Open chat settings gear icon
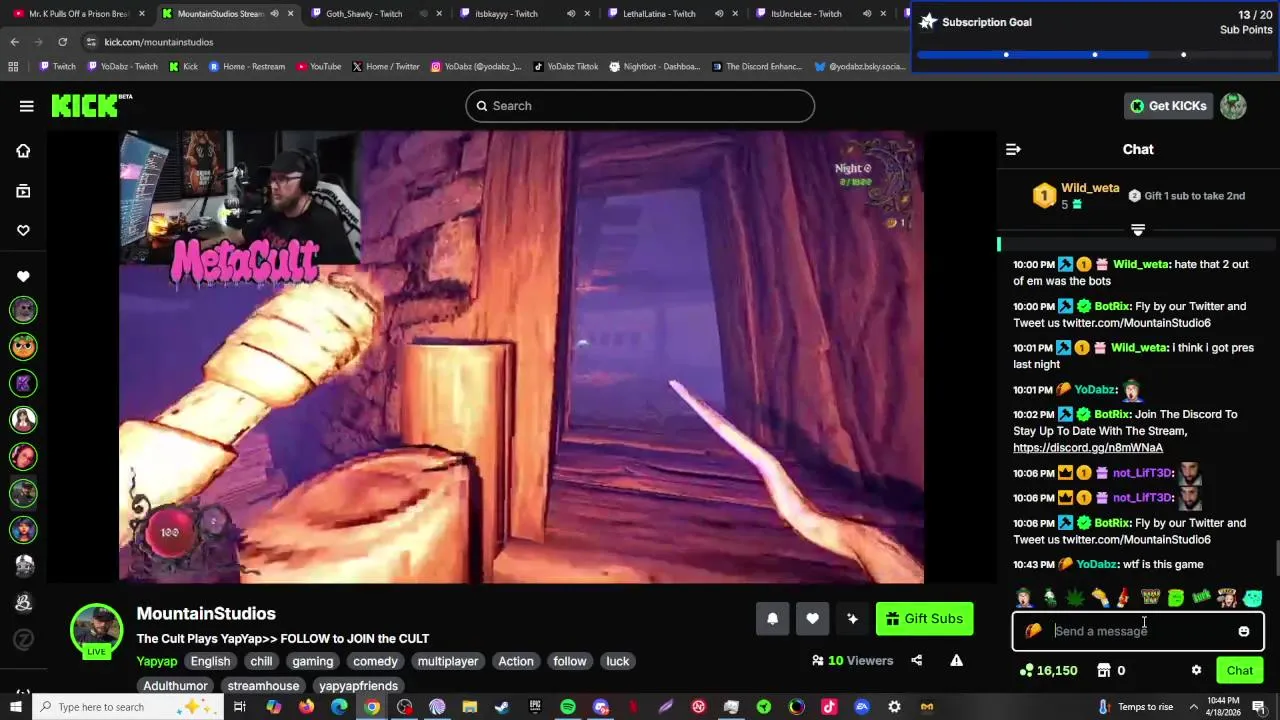This screenshot has width=1280, height=720. 1196,670
